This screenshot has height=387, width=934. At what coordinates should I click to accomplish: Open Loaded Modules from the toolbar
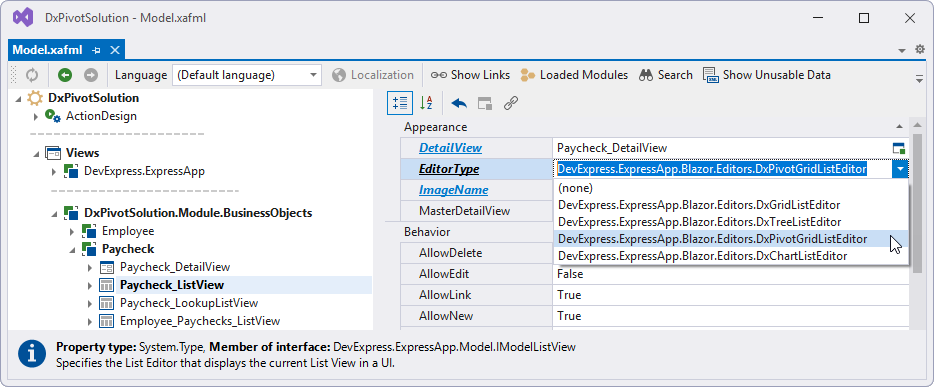point(574,75)
